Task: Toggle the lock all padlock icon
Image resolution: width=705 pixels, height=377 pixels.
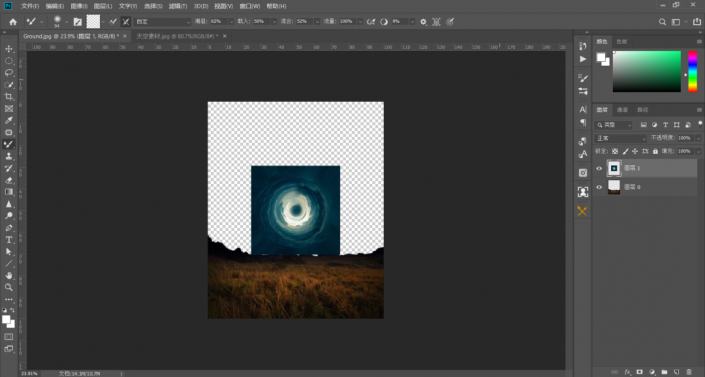Action: pyautogui.click(x=655, y=151)
